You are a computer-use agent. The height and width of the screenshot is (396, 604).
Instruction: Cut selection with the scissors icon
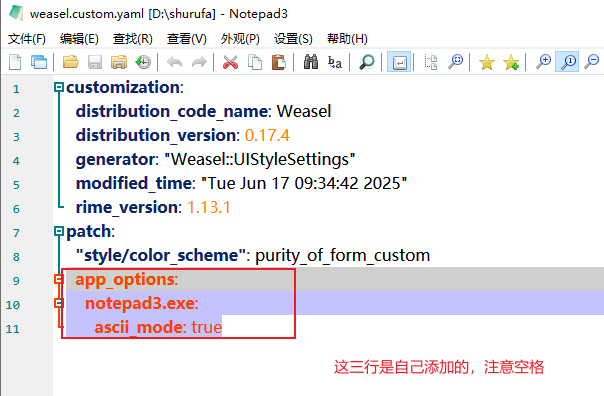coord(230,62)
